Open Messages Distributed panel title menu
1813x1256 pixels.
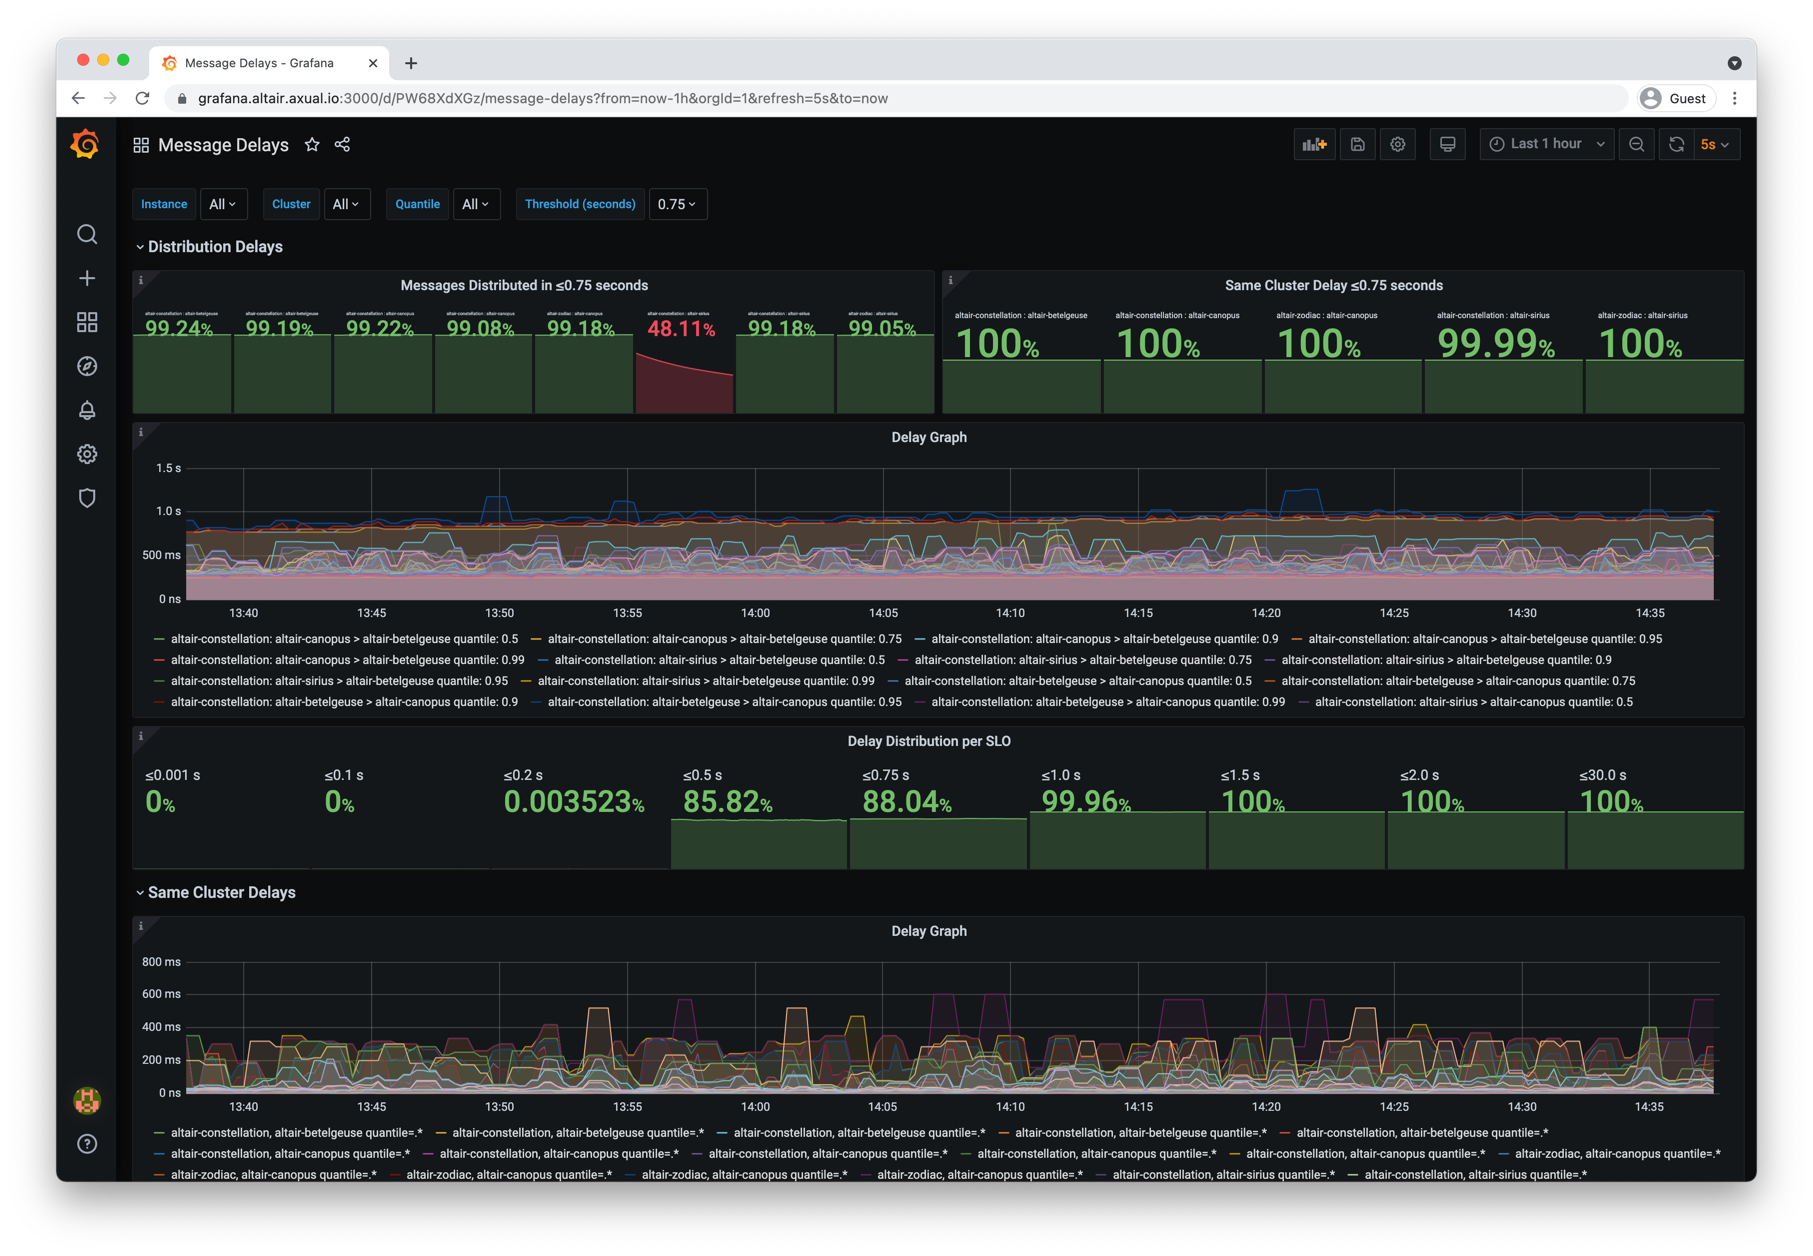524,286
